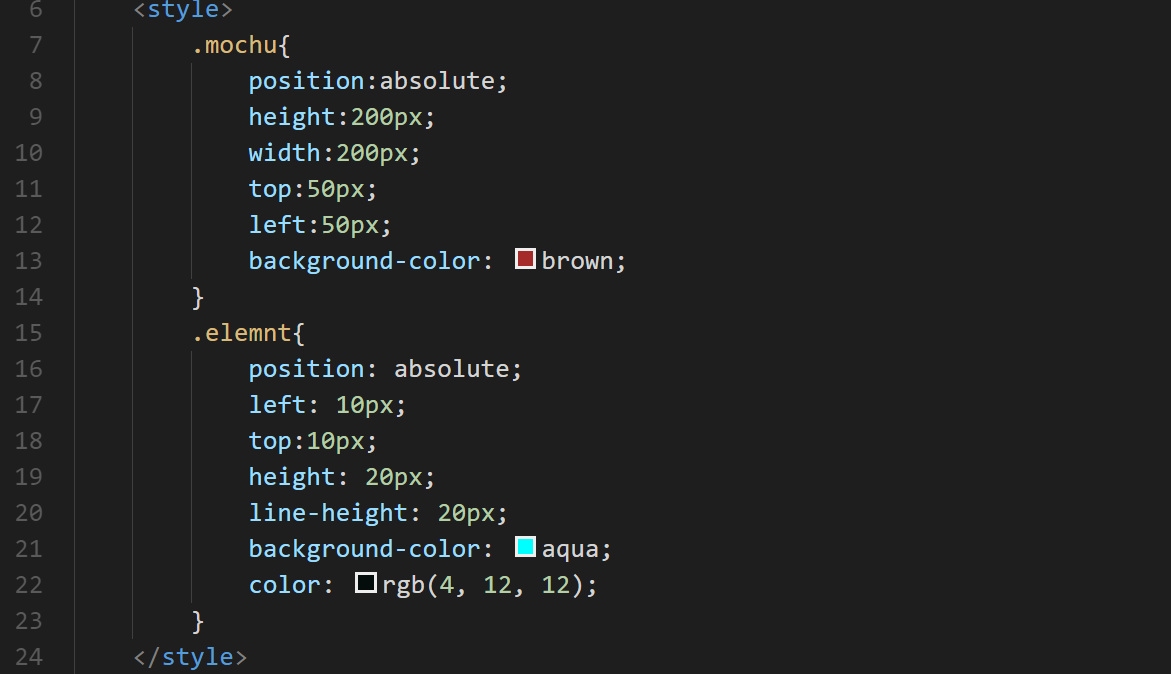
Task: Select line number 15 in the gutter
Action: tap(29, 332)
